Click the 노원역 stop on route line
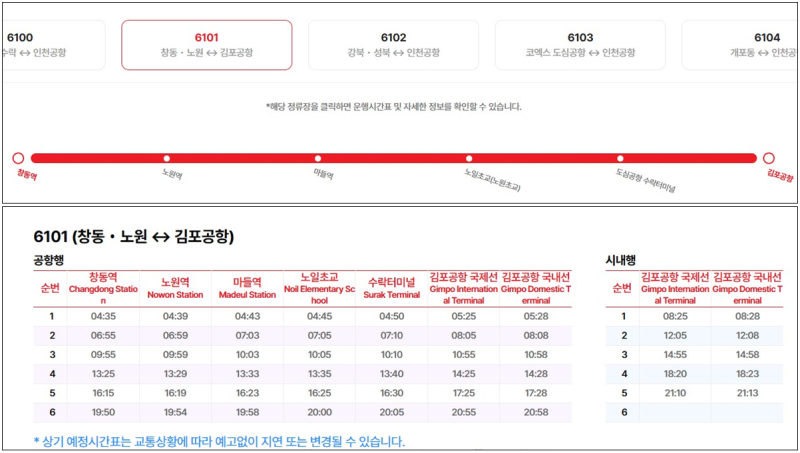Viewport: 800px width, 453px height. coord(167,159)
